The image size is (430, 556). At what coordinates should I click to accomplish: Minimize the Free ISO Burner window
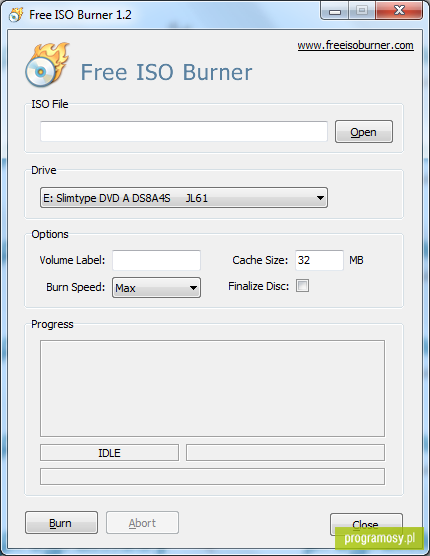click(335, 11)
